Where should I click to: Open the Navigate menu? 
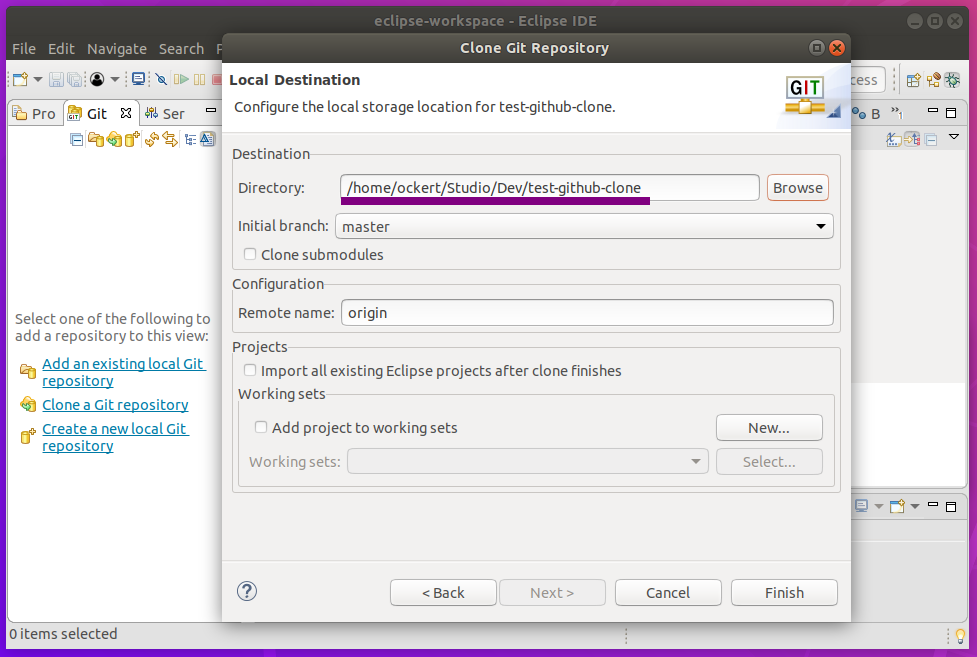coord(116,49)
